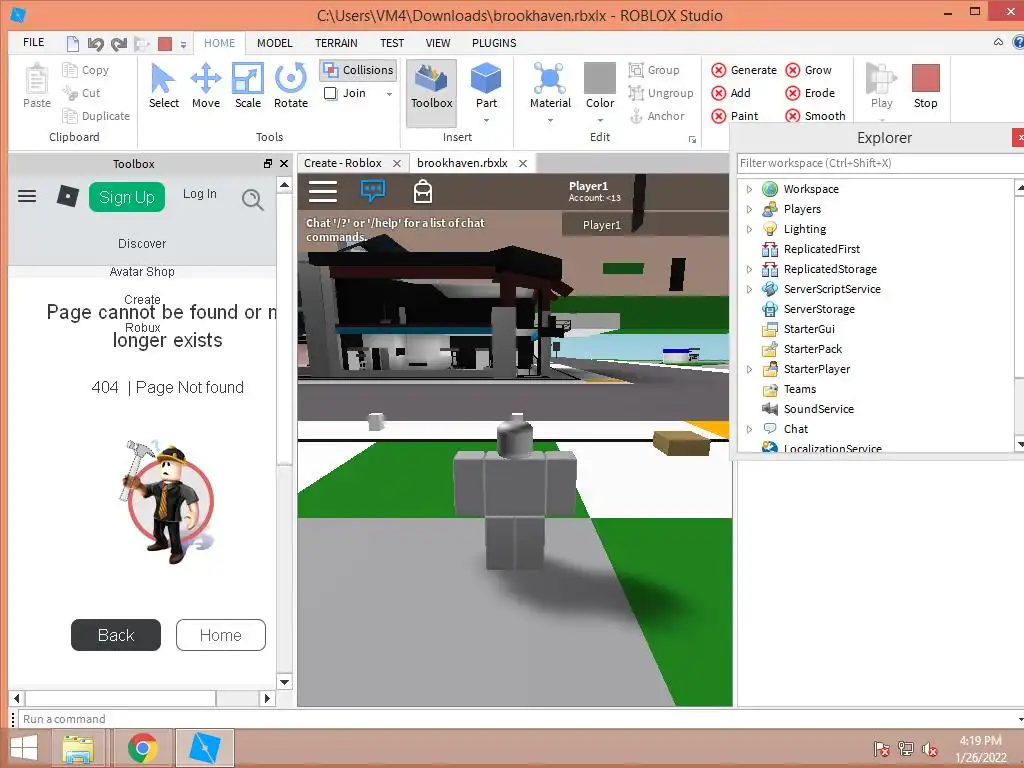The image size is (1024, 768).
Task: Click the green Sign Up button
Action: click(x=127, y=197)
